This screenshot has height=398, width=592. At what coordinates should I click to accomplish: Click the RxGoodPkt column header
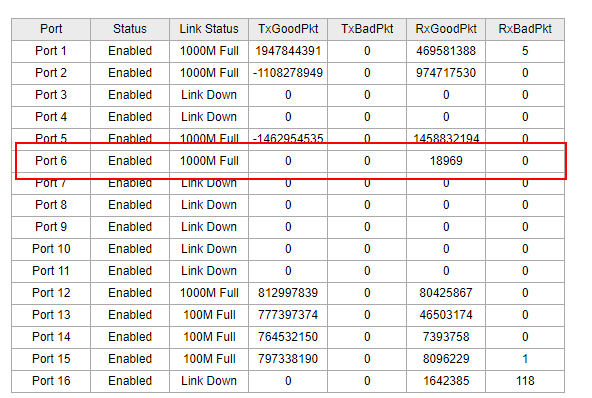[x=446, y=29]
